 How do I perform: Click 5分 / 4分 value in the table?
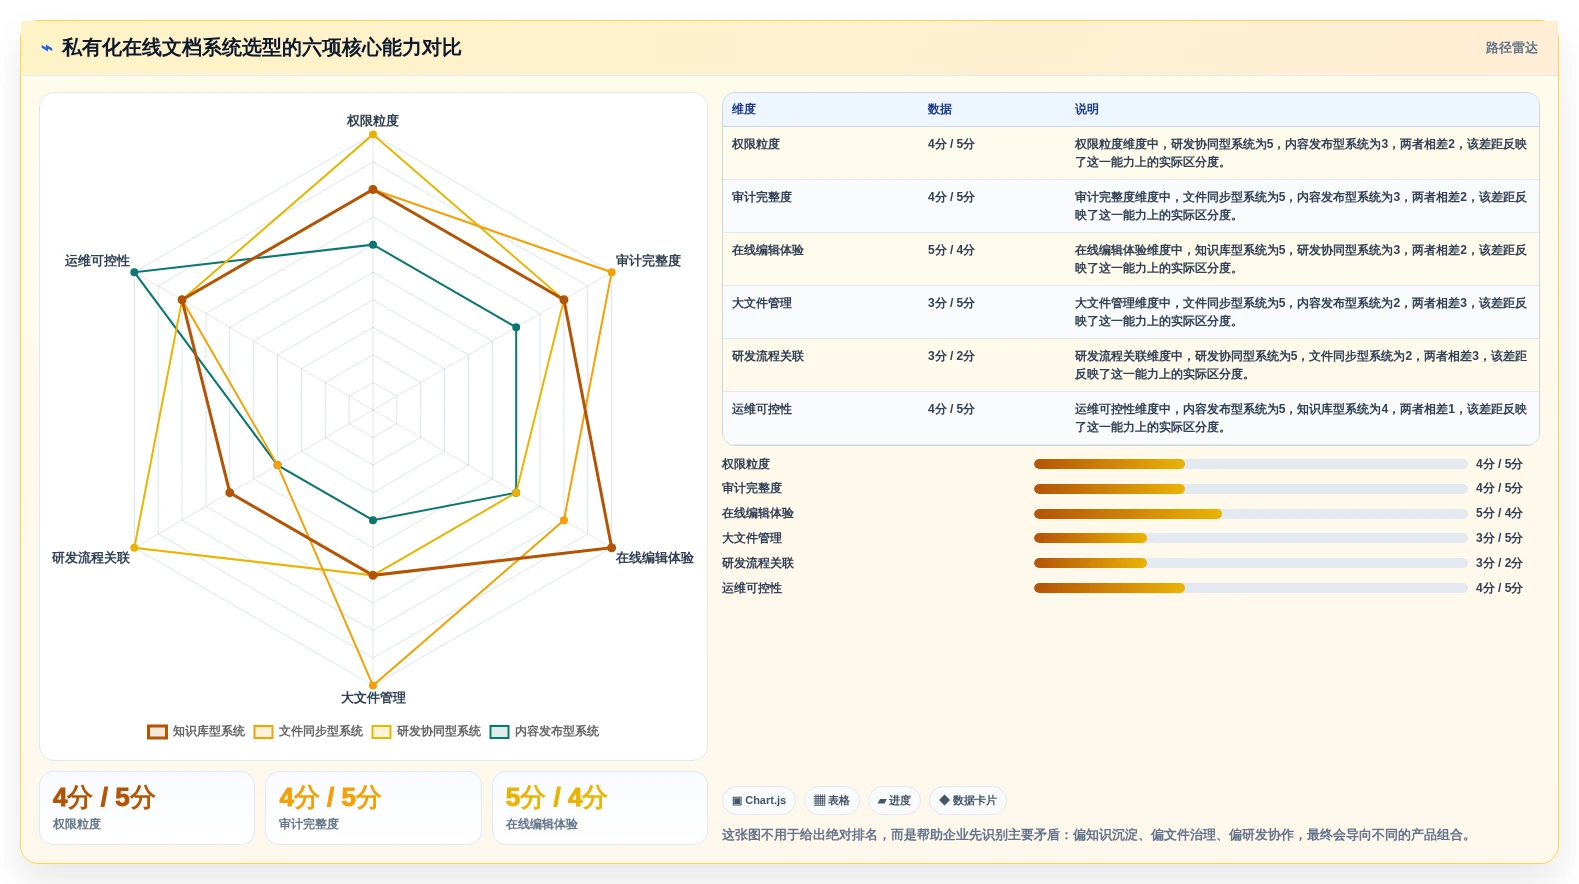(x=951, y=250)
